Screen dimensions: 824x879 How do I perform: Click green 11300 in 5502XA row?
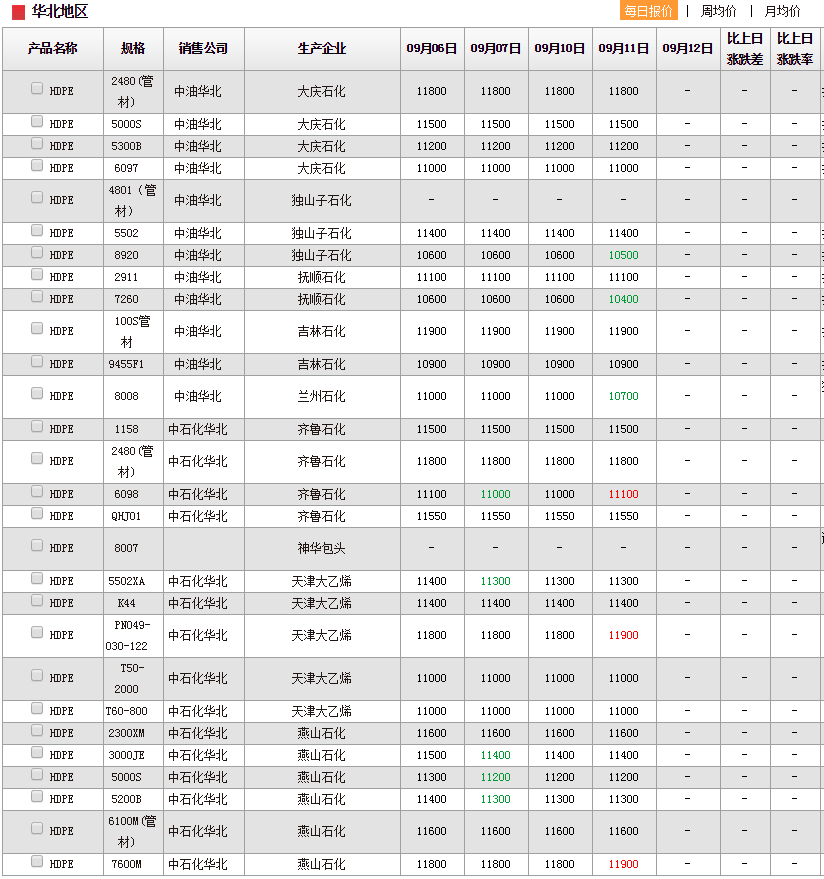(496, 581)
